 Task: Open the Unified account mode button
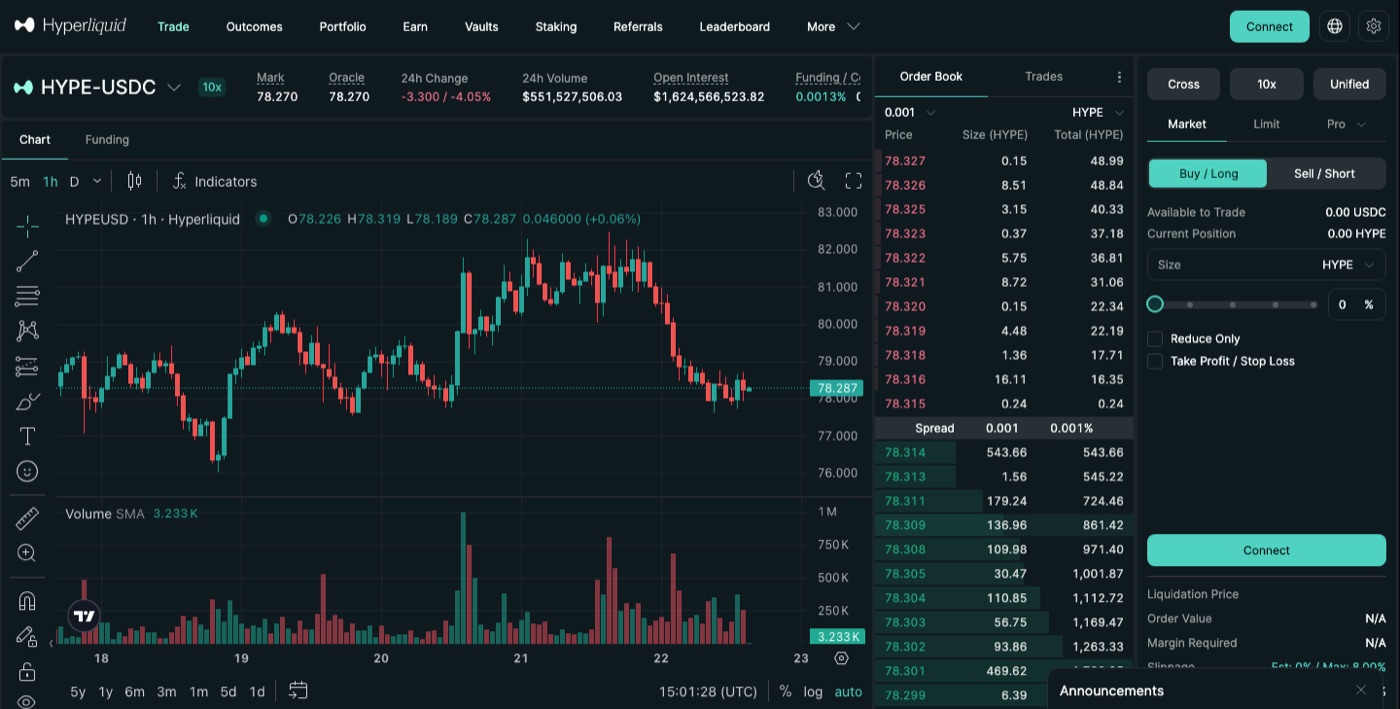[1349, 84]
